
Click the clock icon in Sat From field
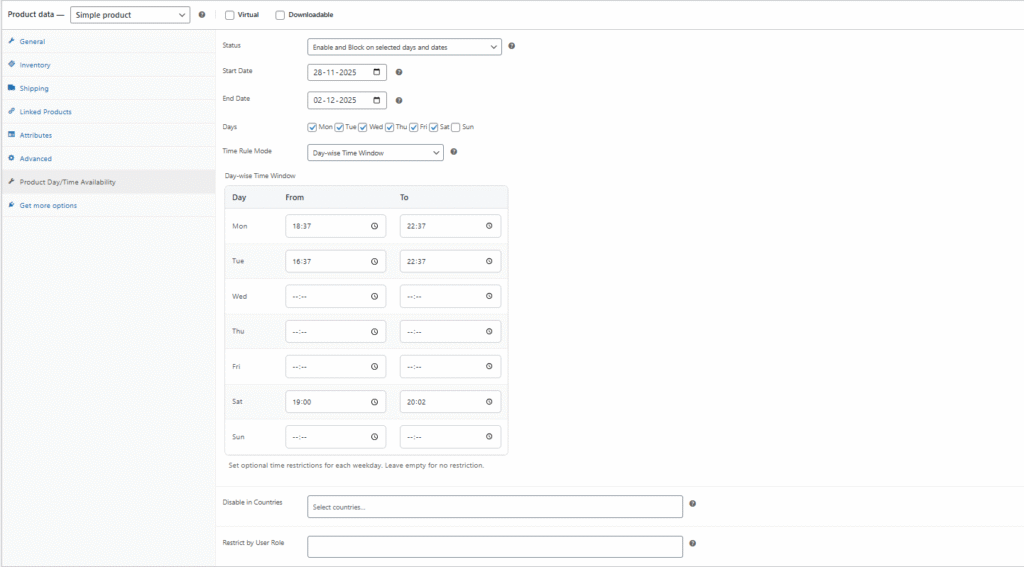tap(374, 402)
